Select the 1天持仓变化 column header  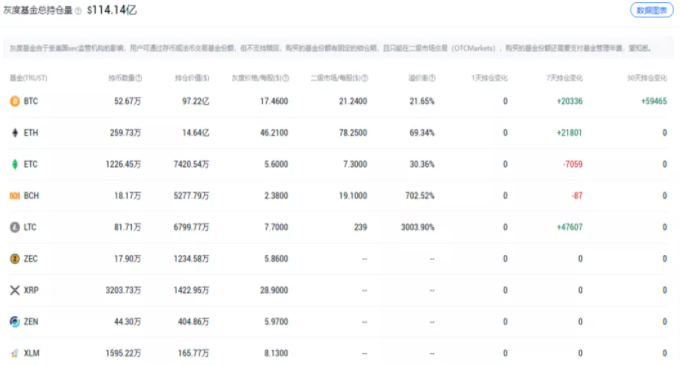click(489, 78)
